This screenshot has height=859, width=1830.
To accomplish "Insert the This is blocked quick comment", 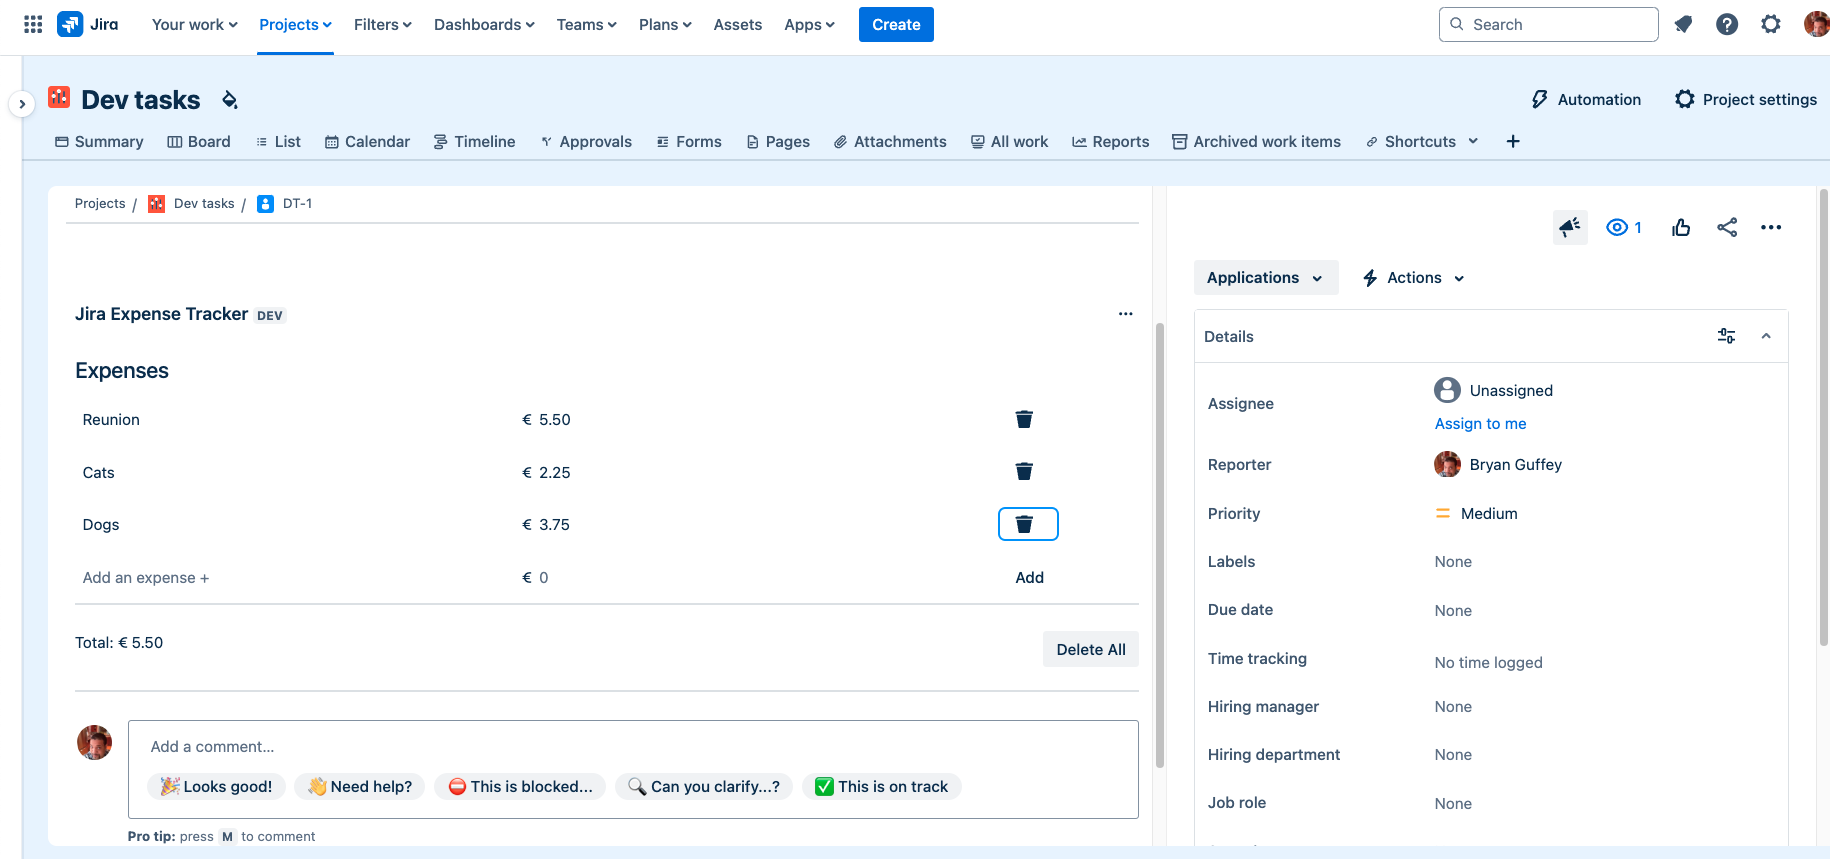I will [520, 786].
